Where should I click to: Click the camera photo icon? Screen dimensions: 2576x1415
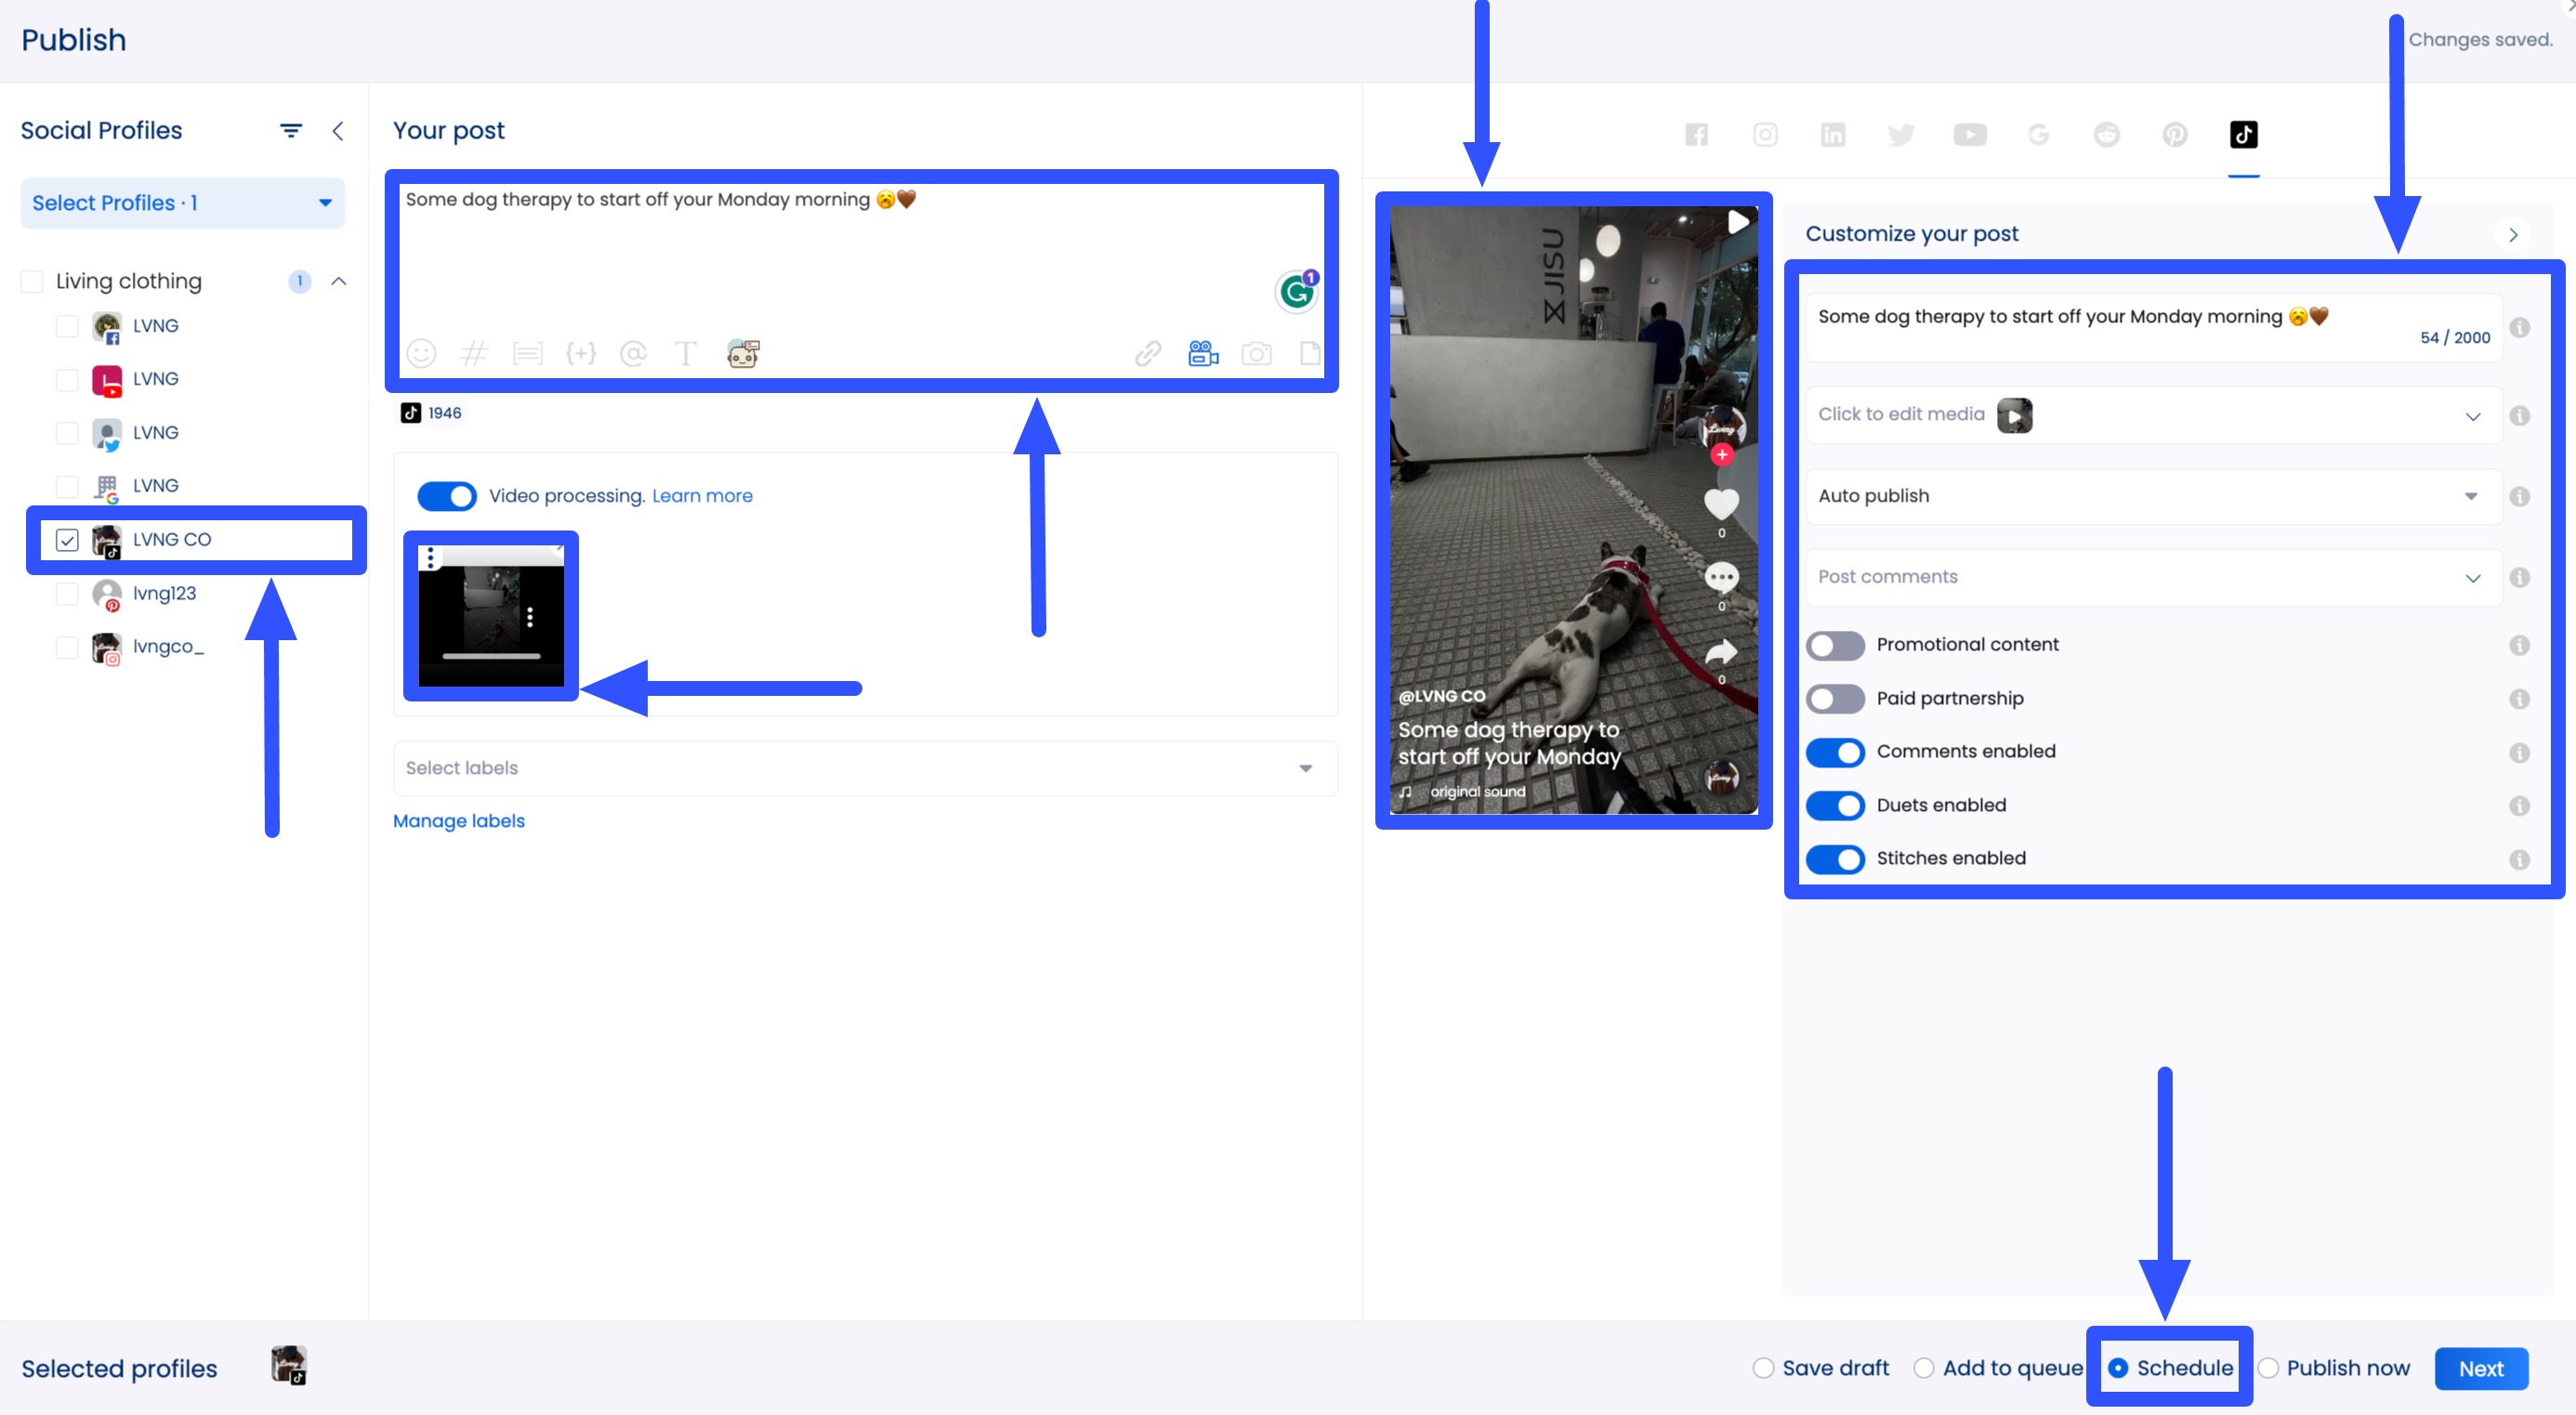[1256, 353]
